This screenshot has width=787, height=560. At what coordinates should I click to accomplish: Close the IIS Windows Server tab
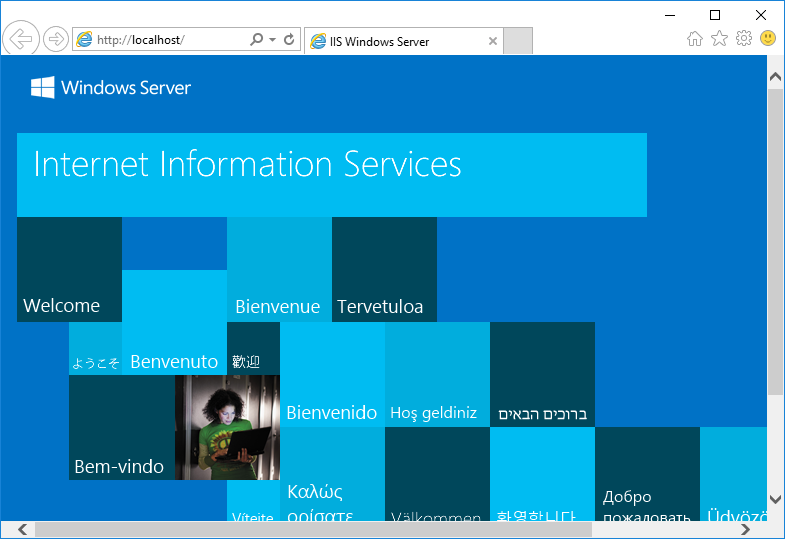[x=493, y=41]
